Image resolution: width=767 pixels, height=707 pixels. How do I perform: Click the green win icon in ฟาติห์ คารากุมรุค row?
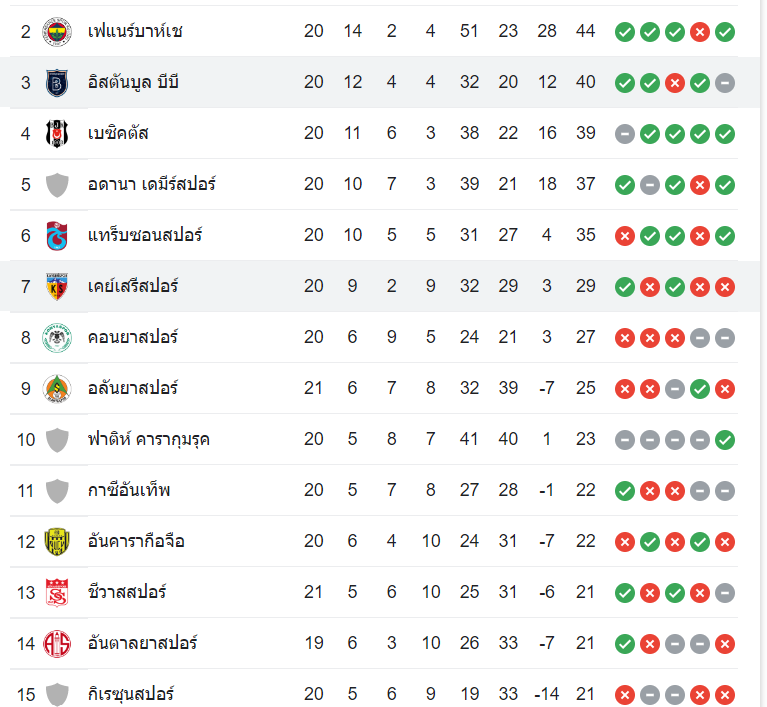725,440
